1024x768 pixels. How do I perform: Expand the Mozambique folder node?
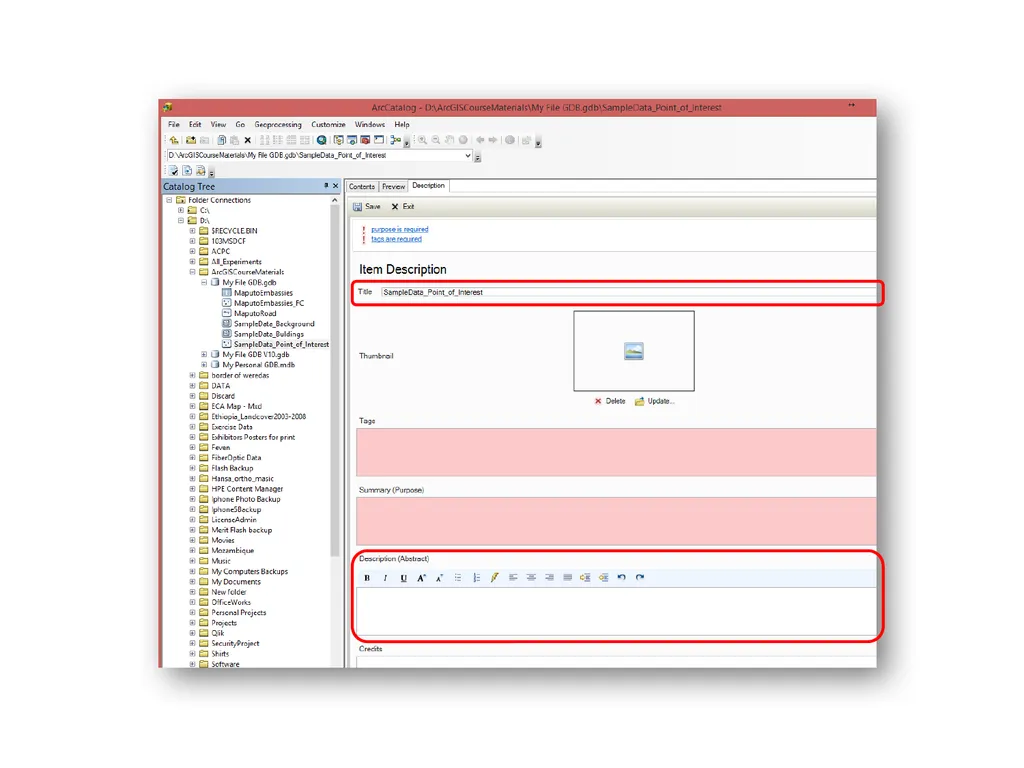(x=193, y=551)
